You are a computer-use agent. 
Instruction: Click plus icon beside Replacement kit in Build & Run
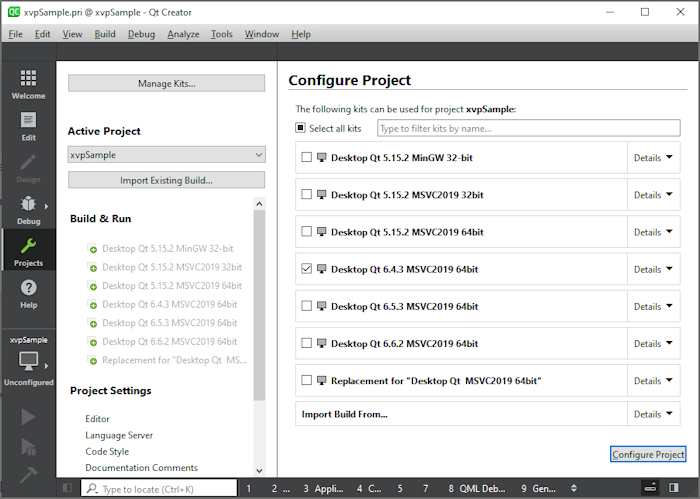(x=93, y=361)
